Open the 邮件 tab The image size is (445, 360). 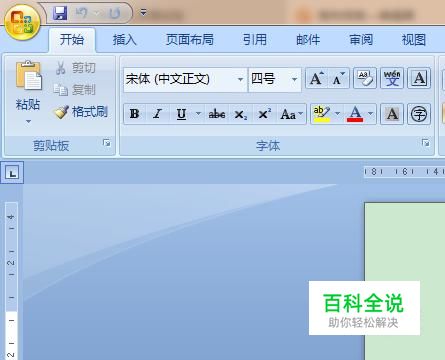coord(308,40)
